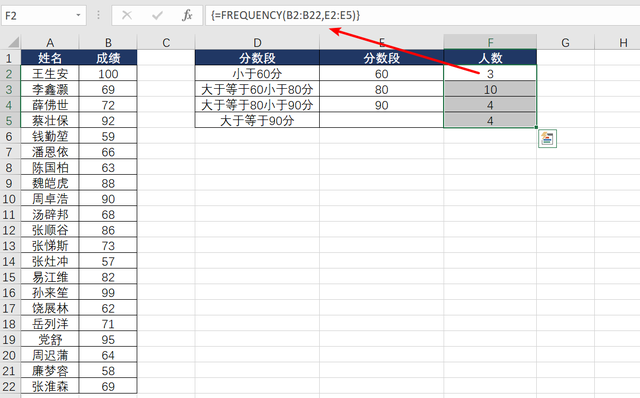Select row 6 header
The image size is (640, 398).
tap(10, 136)
